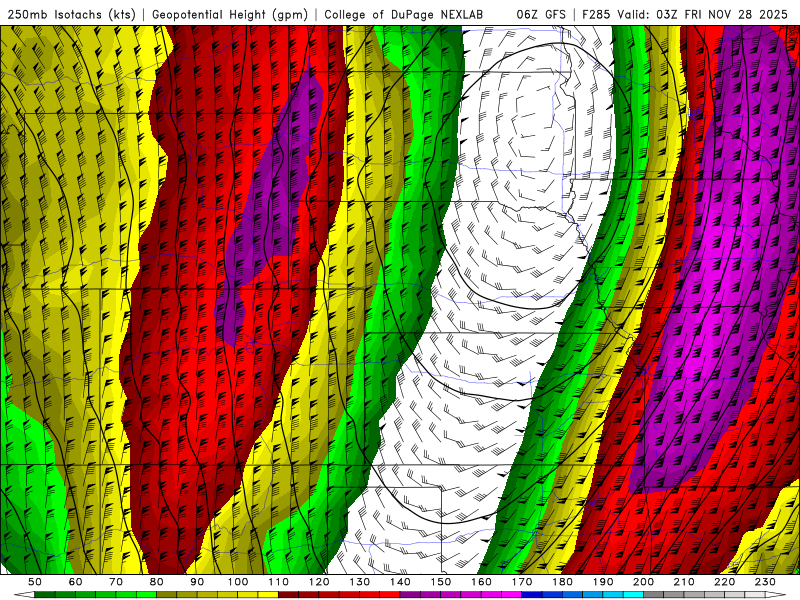Screen dimensions: 800x600
Task: Select the '06Z GFS' model run label
Action: click(541, 14)
